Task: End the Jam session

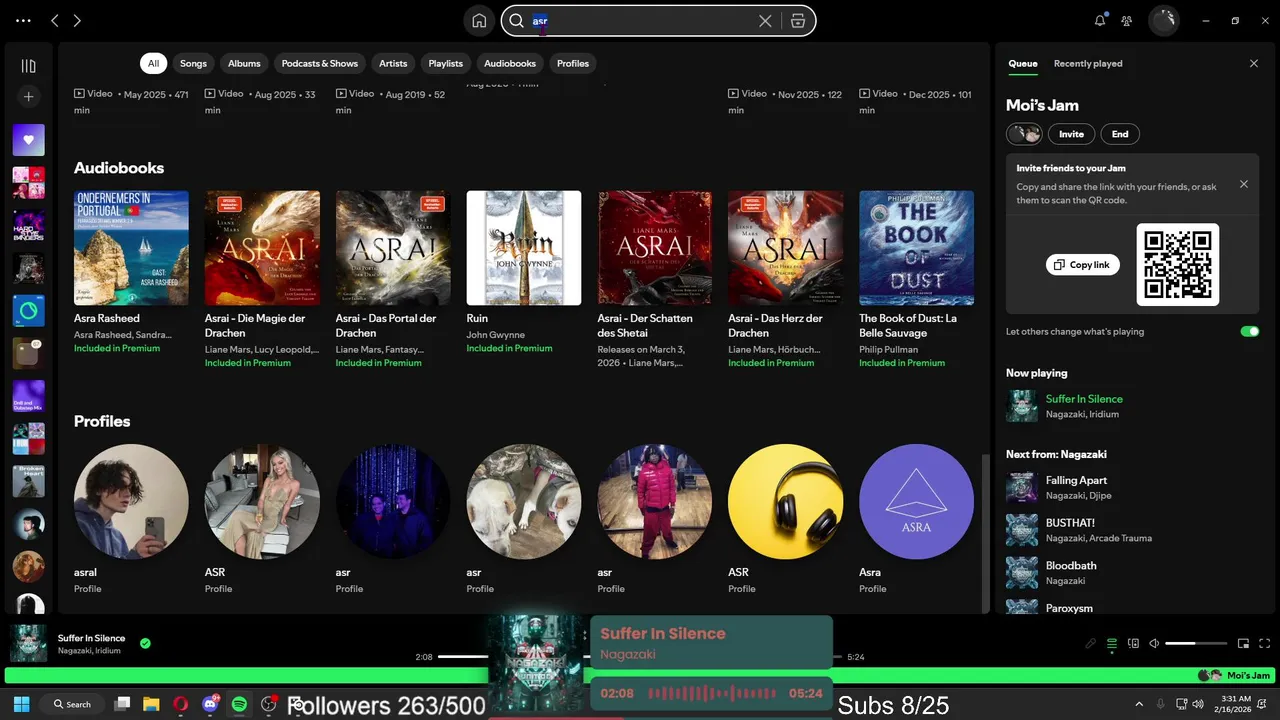Action: pos(1120,134)
